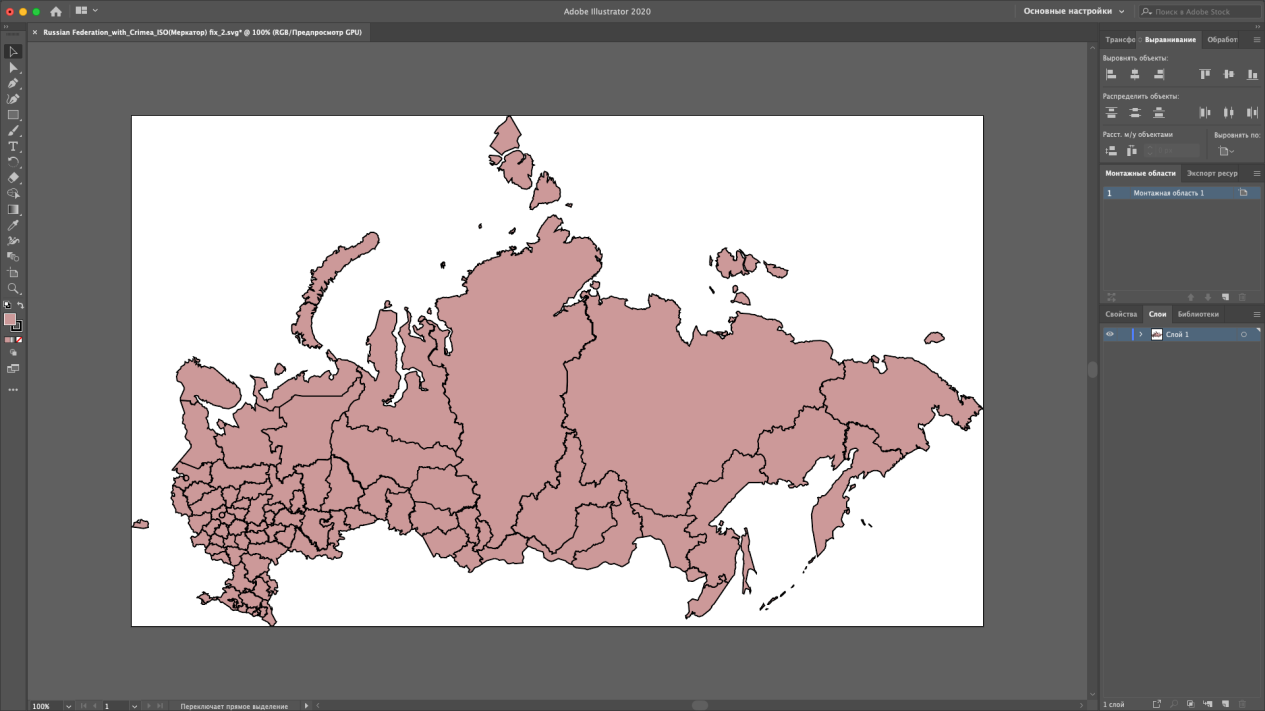The height and width of the screenshot is (711, 1265).
Task: Activate the Type tool
Action: point(13,147)
